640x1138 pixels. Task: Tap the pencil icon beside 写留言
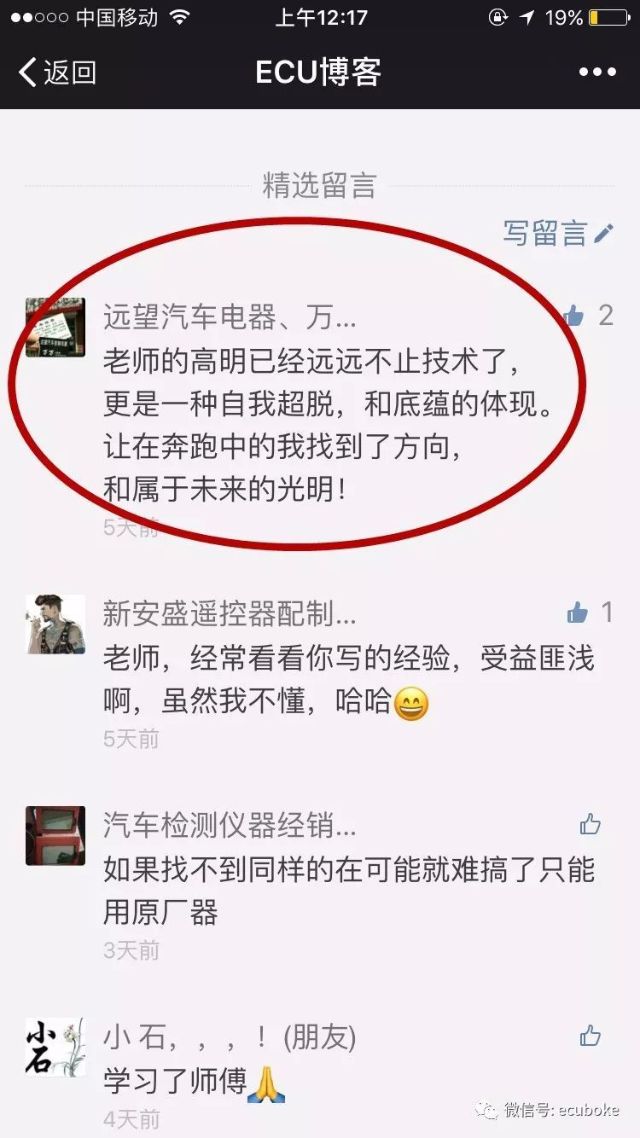coord(604,233)
